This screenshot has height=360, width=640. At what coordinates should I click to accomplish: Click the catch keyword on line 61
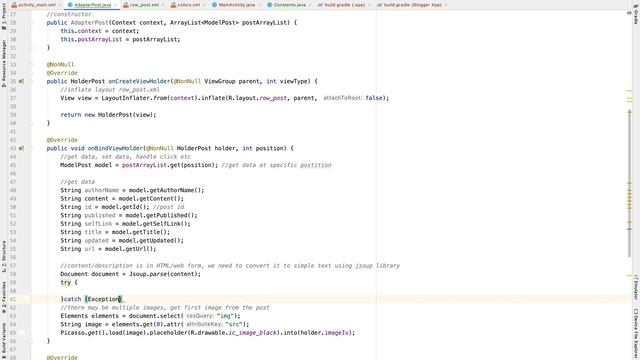click(73, 299)
